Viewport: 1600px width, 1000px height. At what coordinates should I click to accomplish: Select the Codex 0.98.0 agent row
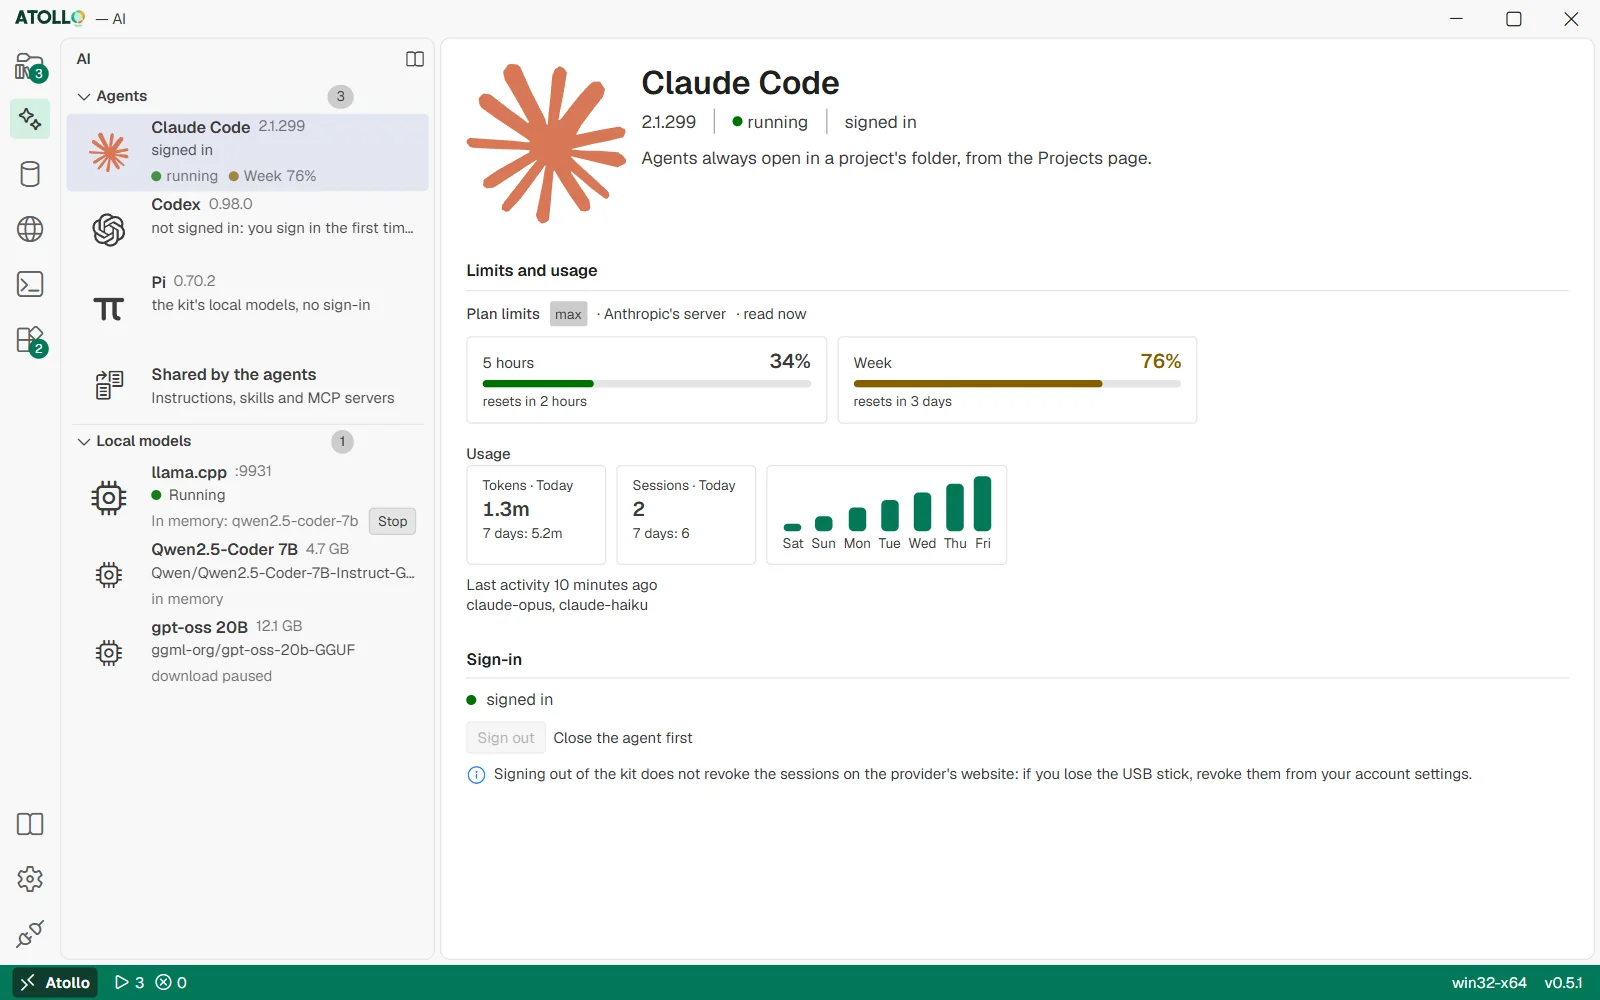click(x=247, y=229)
